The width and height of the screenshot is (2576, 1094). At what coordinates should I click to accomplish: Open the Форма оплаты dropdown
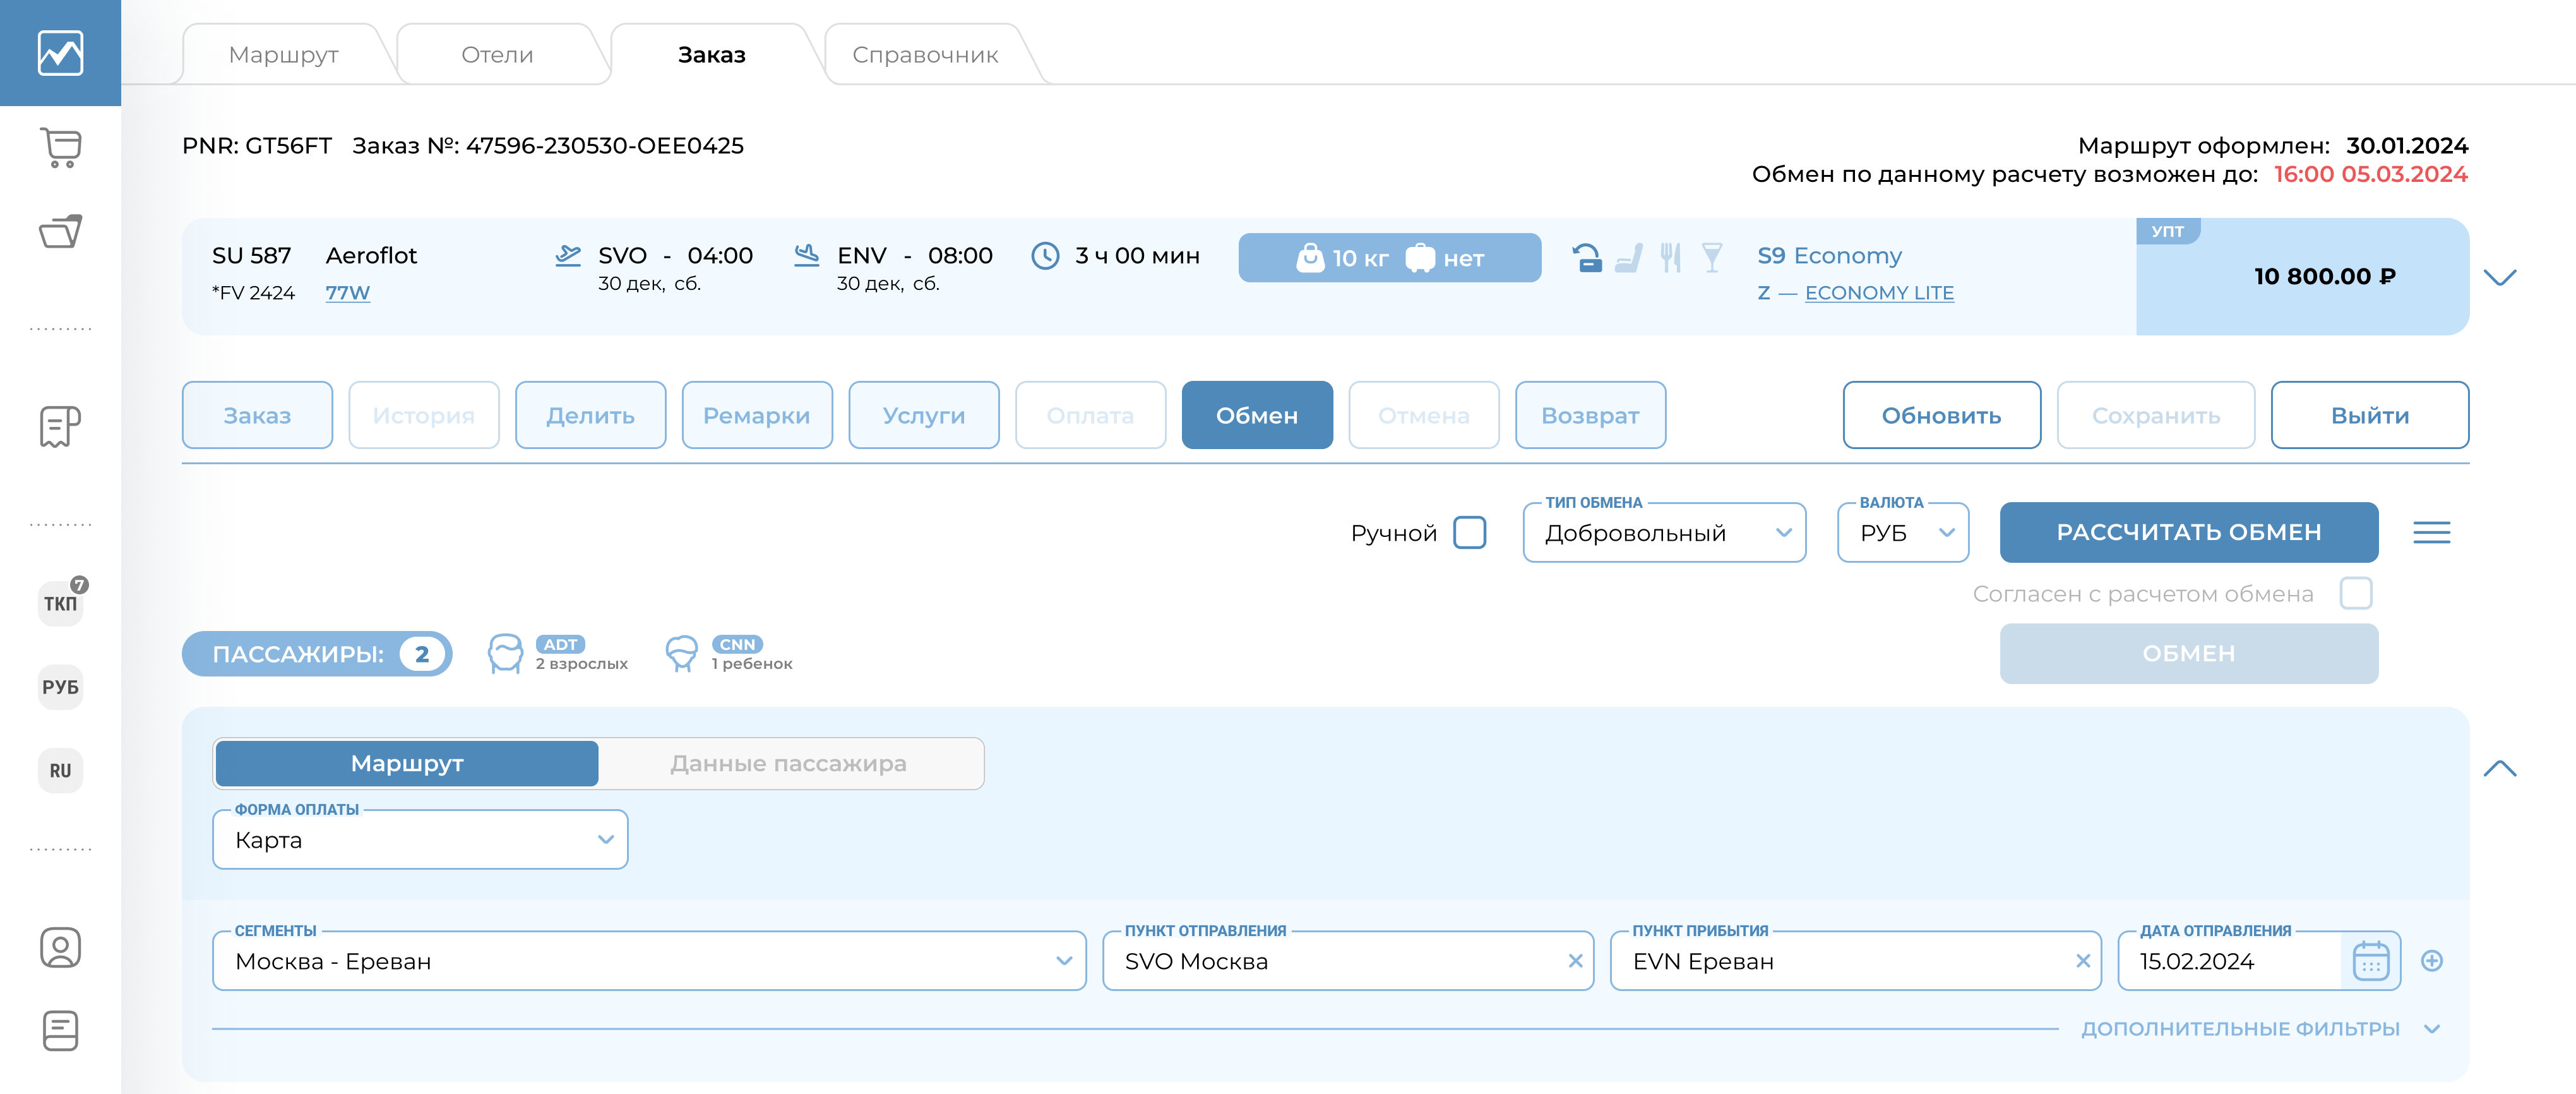pos(420,840)
